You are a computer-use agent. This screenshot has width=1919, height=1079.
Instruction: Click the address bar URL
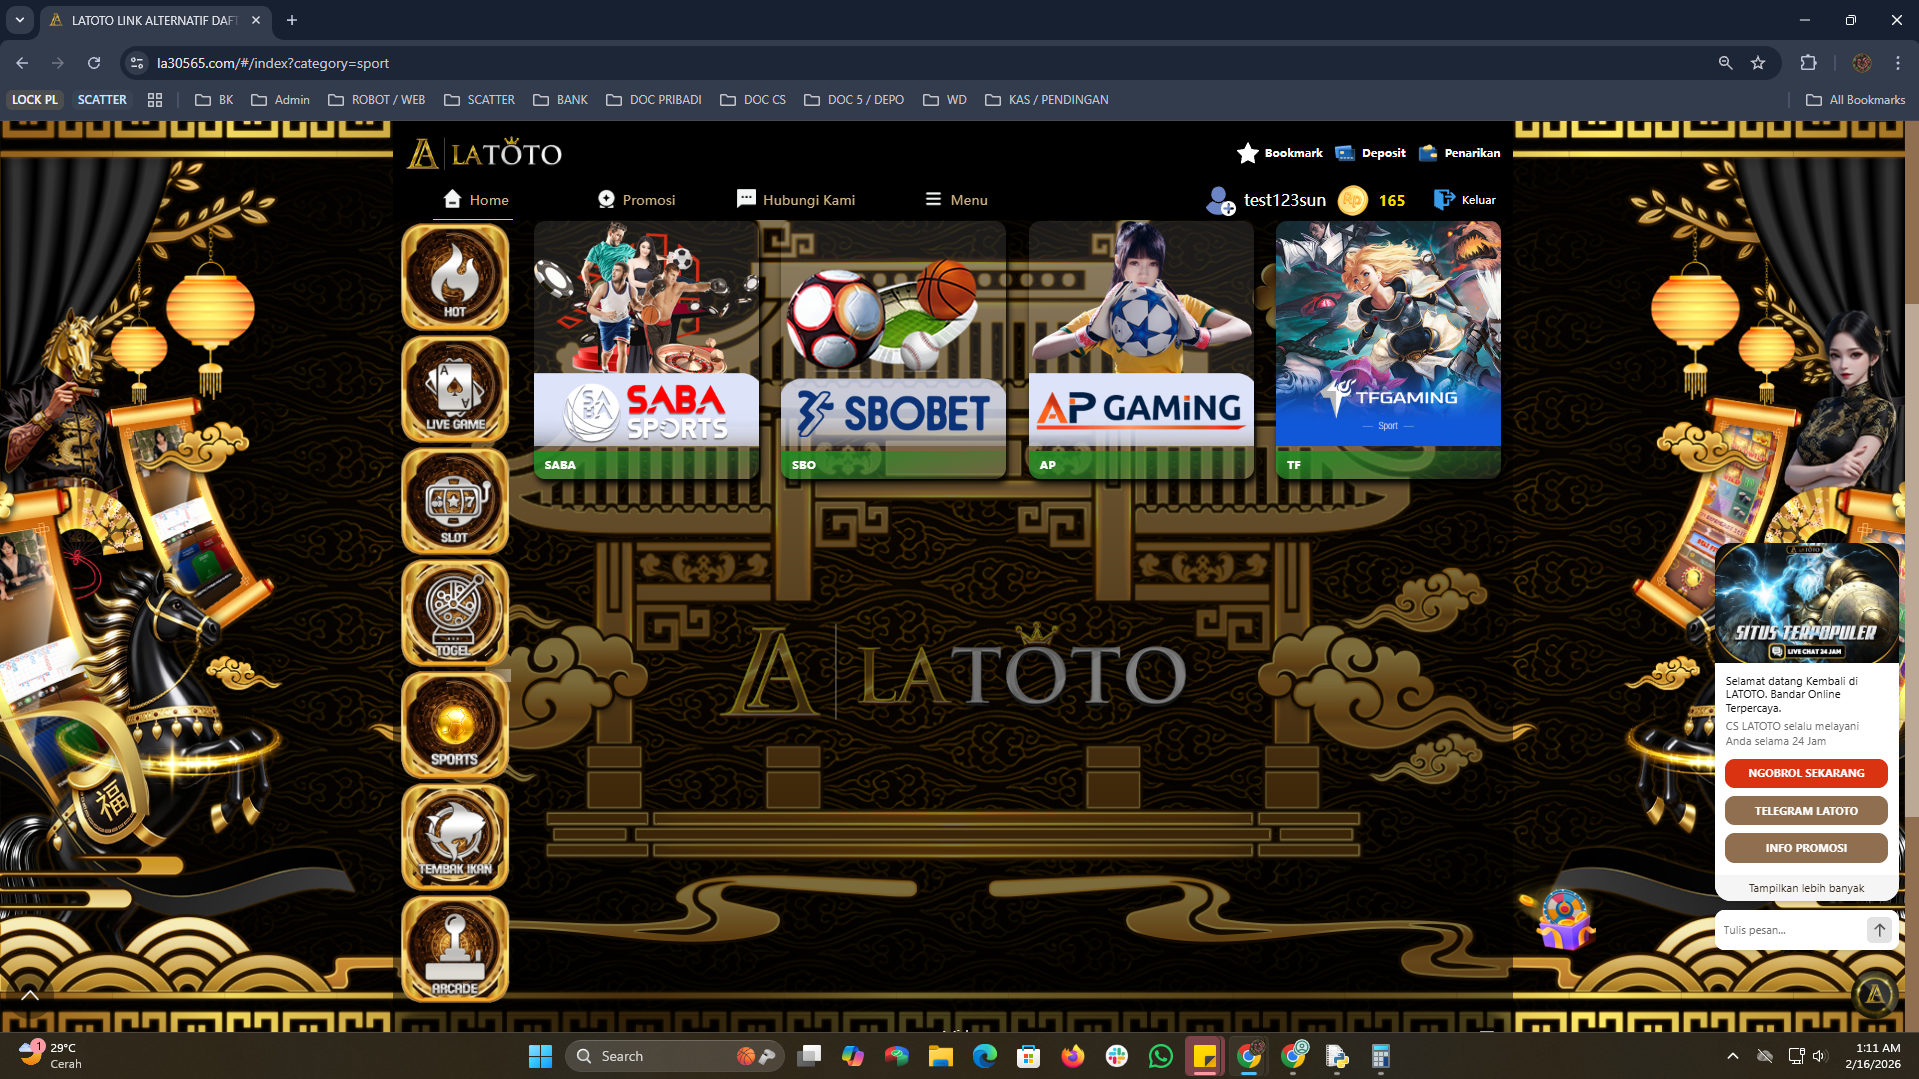tap(273, 63)
